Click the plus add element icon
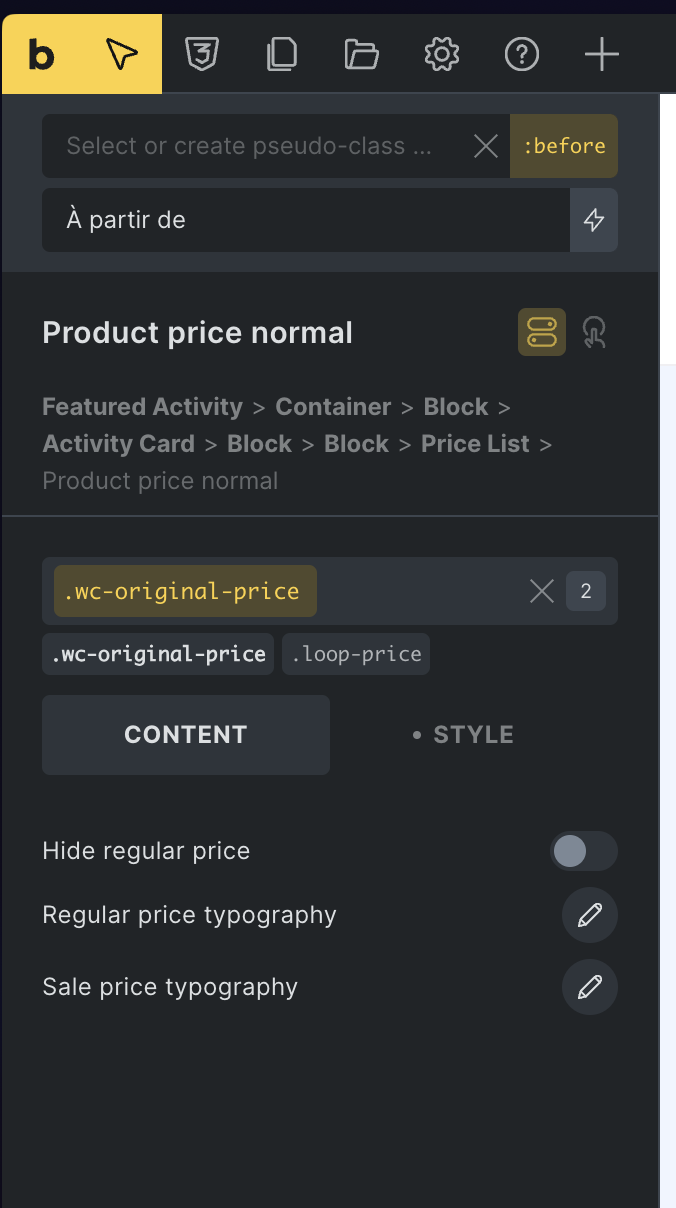Viewport: 676px width, 1208px height. pos(601,55)
